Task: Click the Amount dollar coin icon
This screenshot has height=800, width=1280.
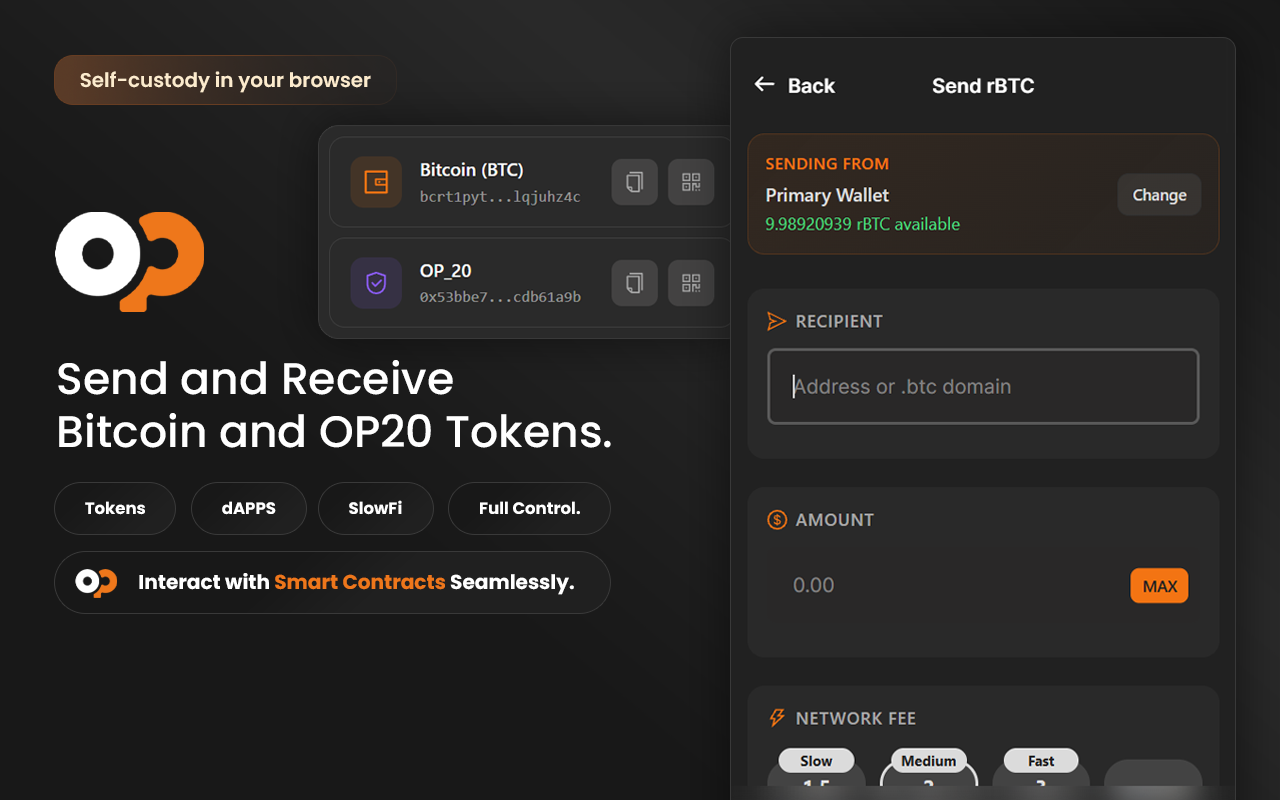Action: point(777,519)
